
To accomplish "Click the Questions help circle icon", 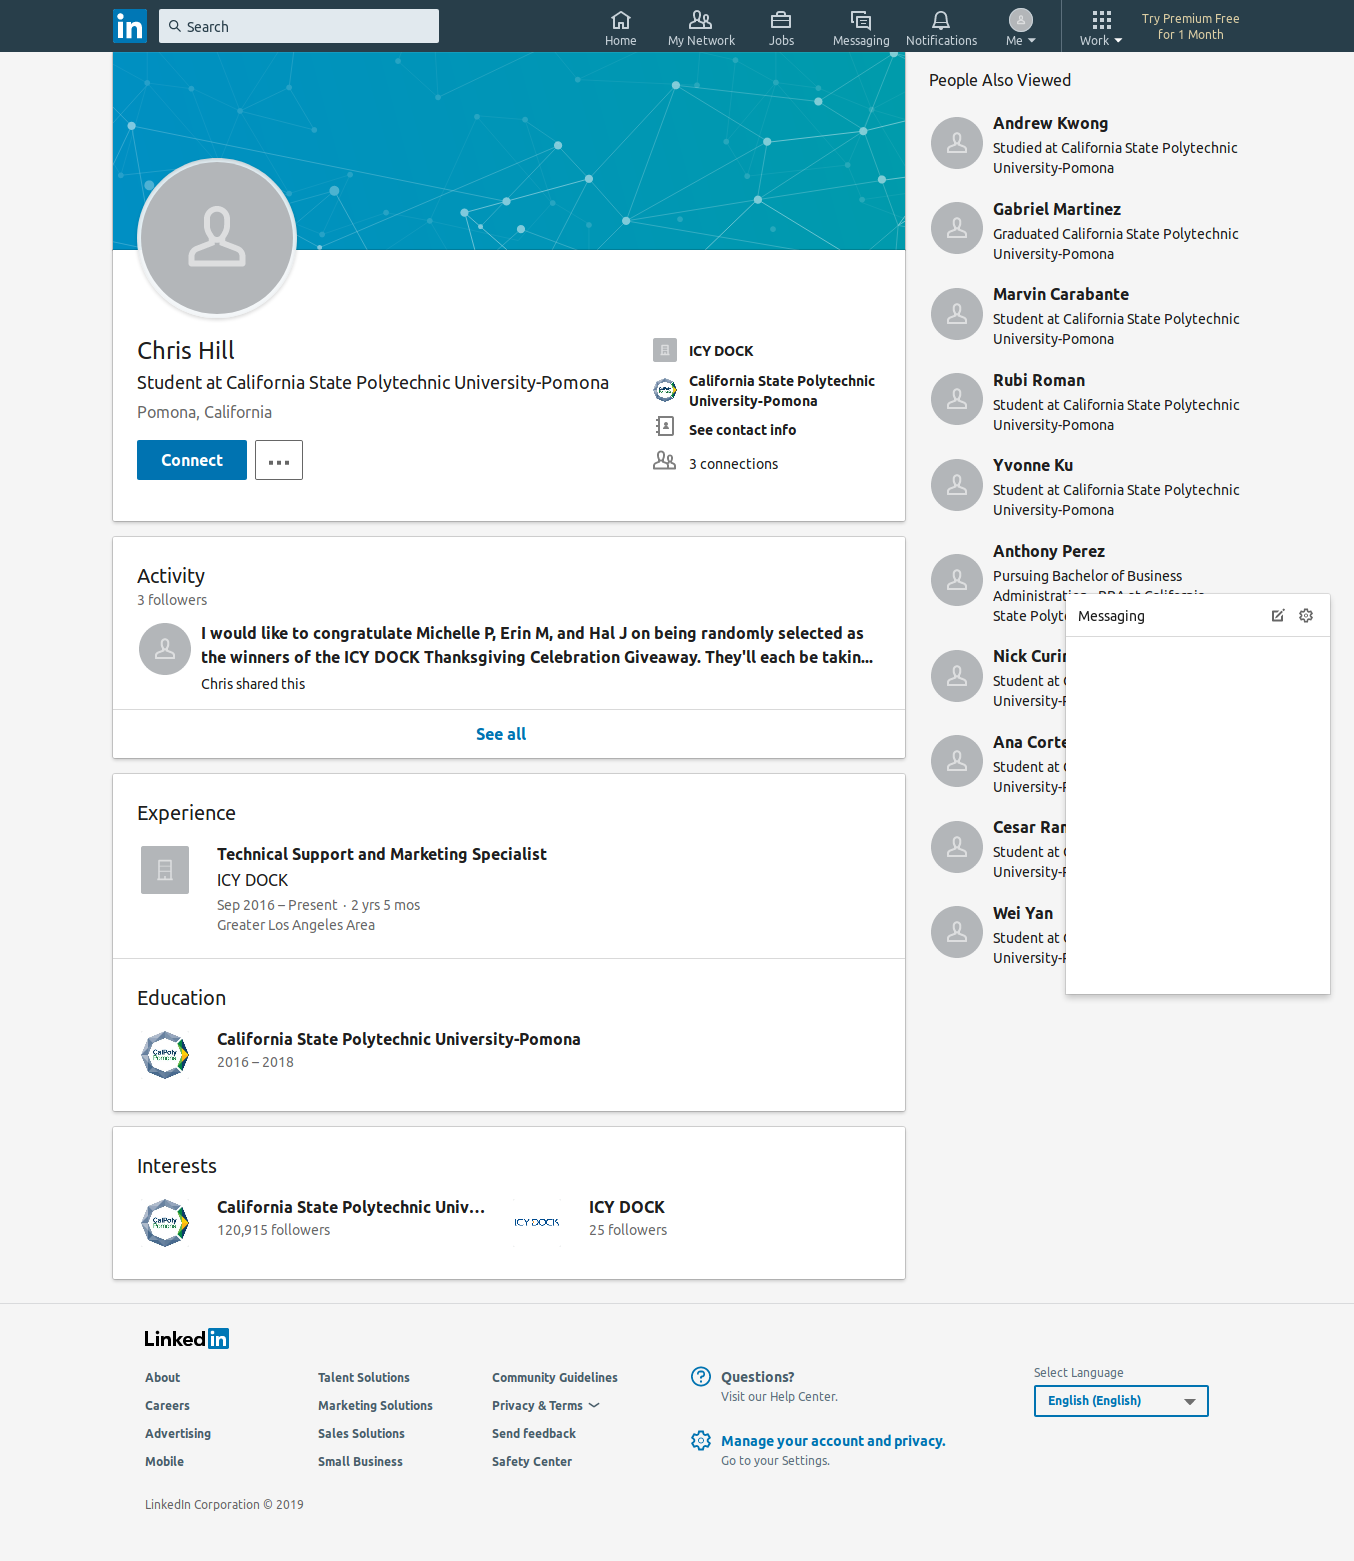I will (x=701, y=1377).
